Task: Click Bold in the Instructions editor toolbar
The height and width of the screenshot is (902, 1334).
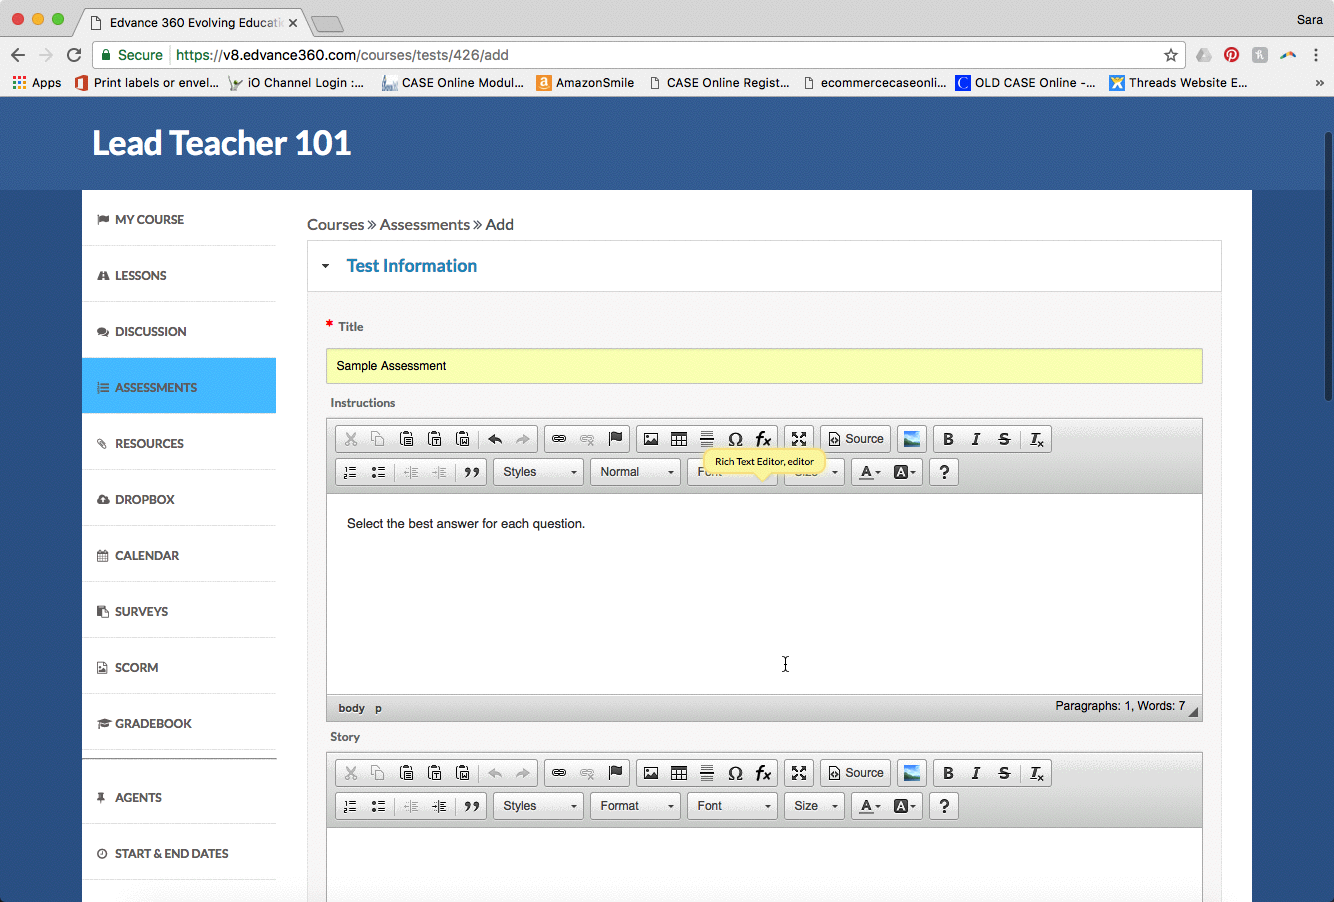Action: 948,439
